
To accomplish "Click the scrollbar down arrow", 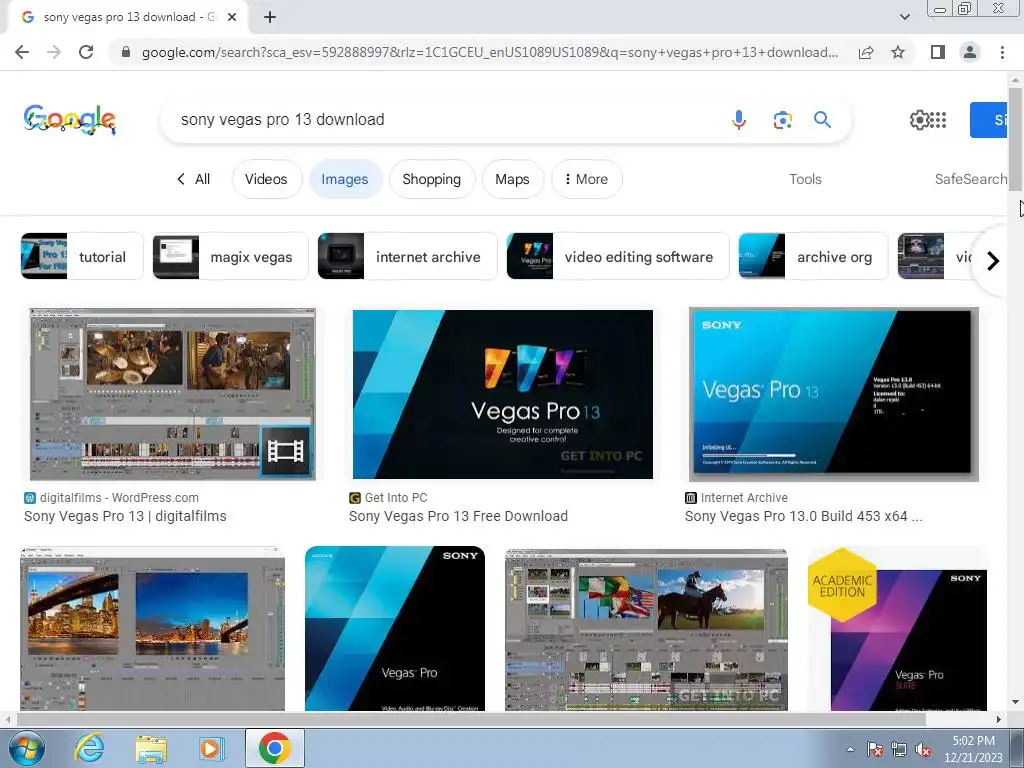I will tap(1015, 703).
